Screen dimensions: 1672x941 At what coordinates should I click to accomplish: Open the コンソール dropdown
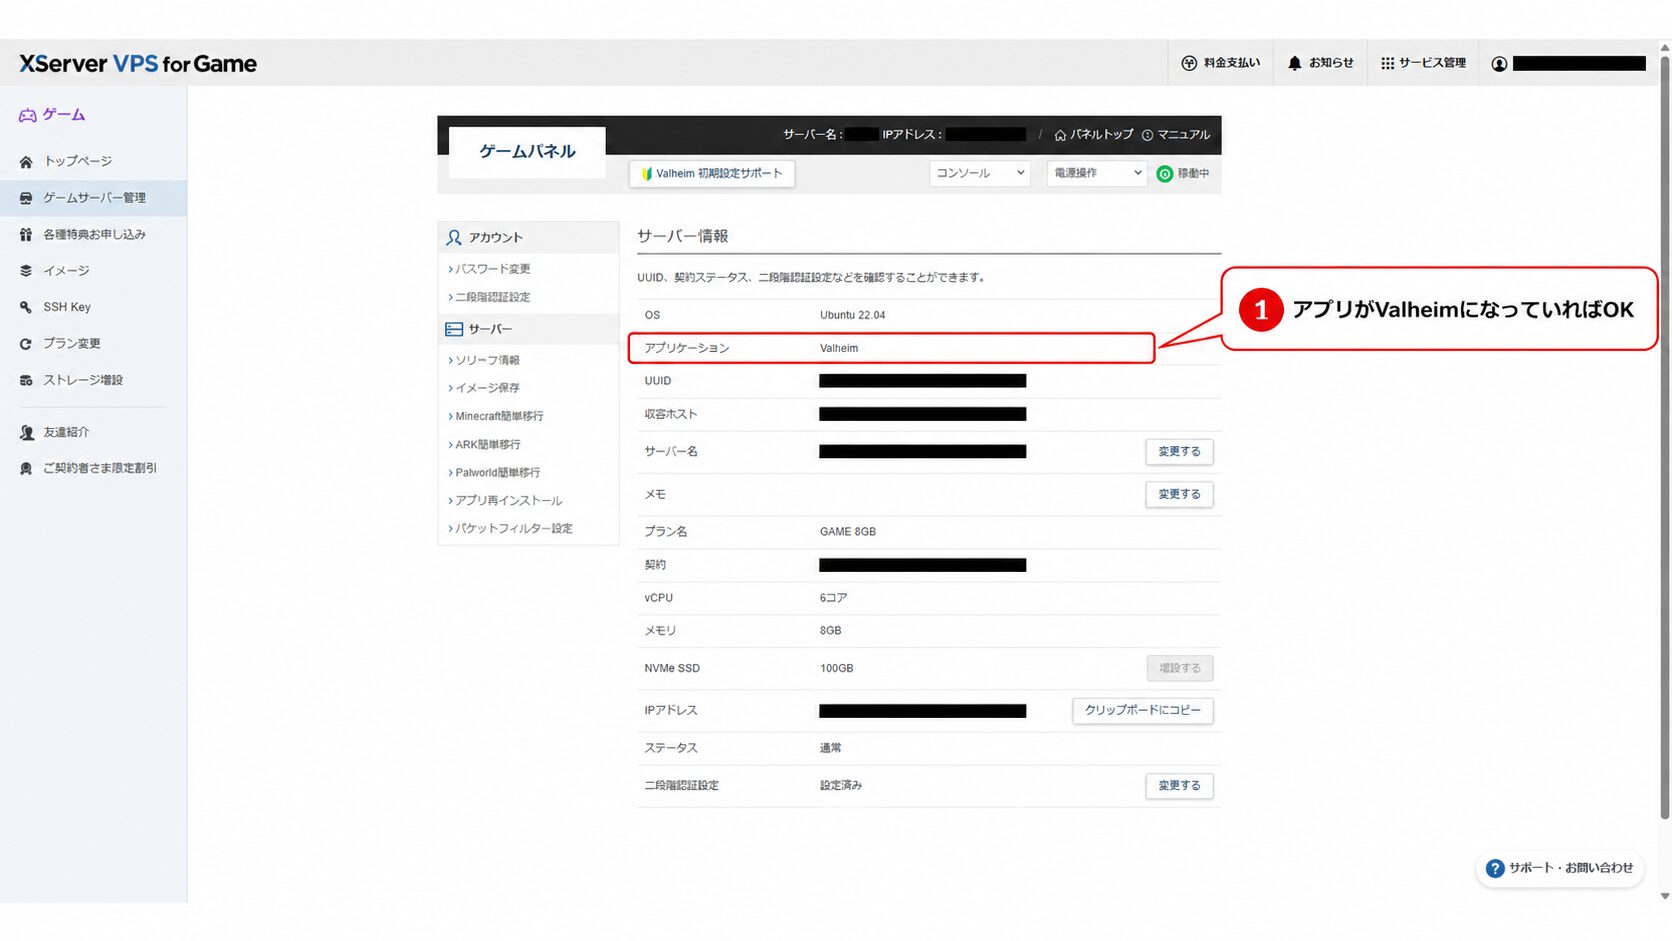(x=980, y=173)
